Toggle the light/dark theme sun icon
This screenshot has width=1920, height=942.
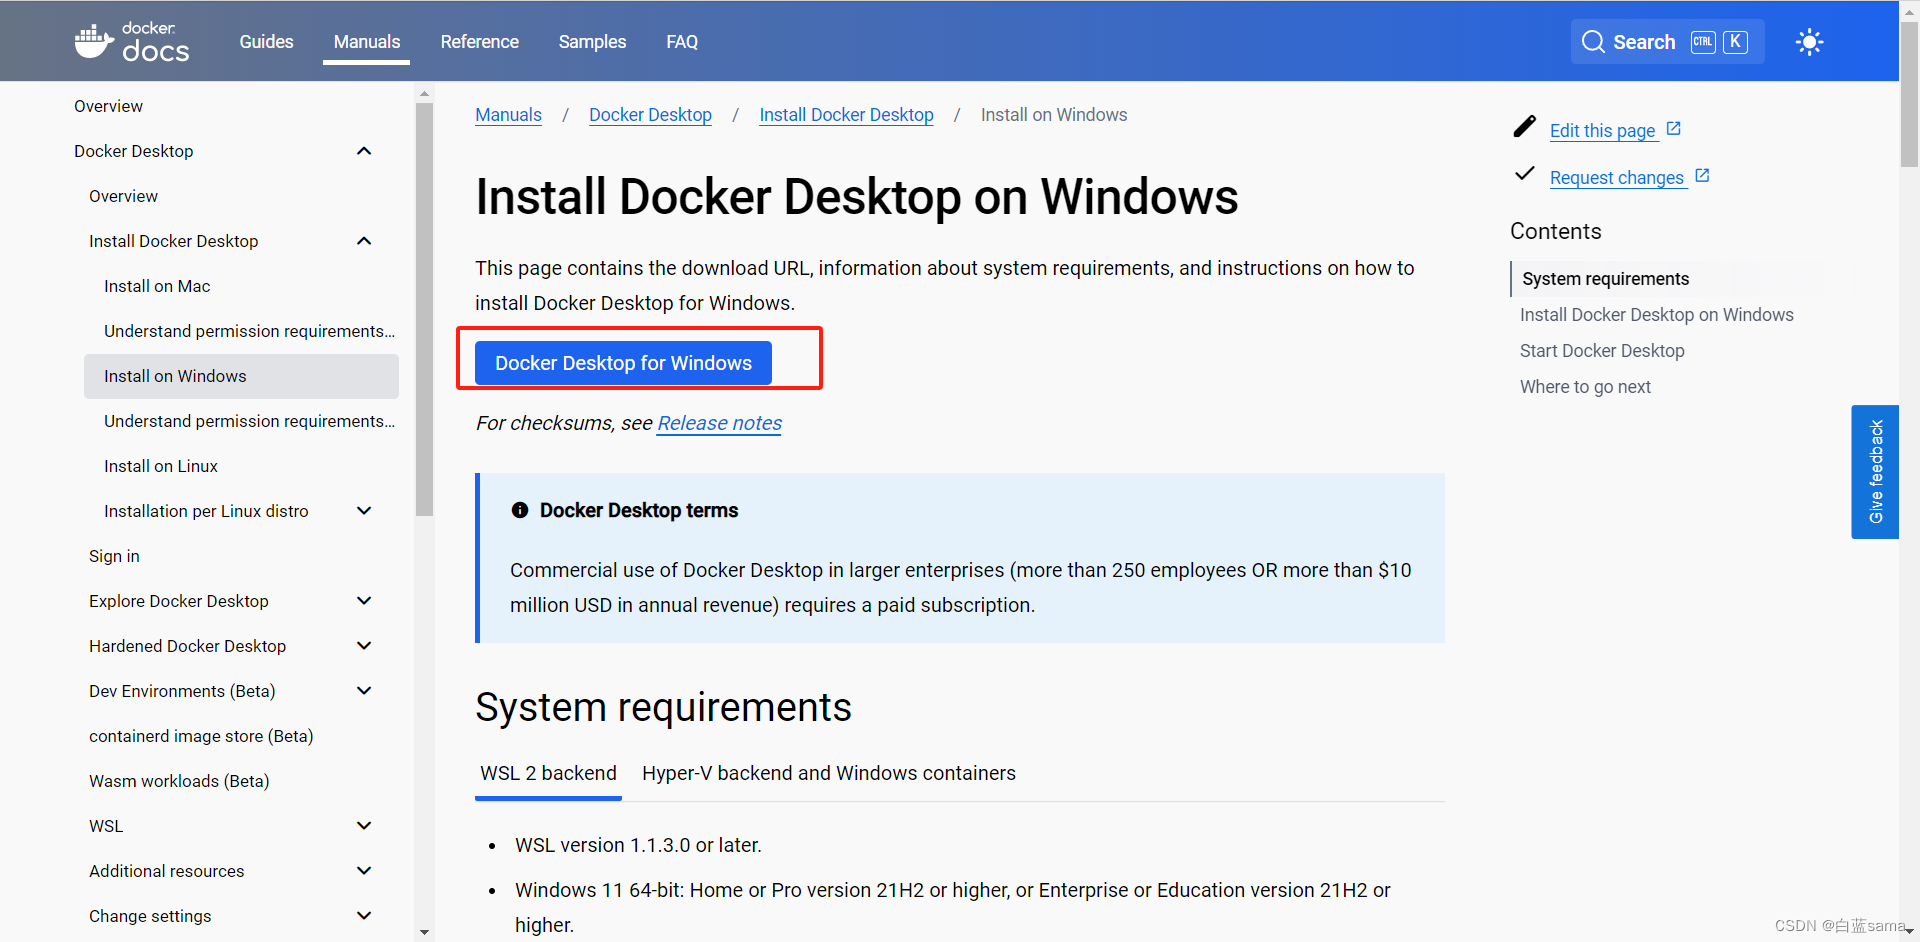(x=1809, y=42)
